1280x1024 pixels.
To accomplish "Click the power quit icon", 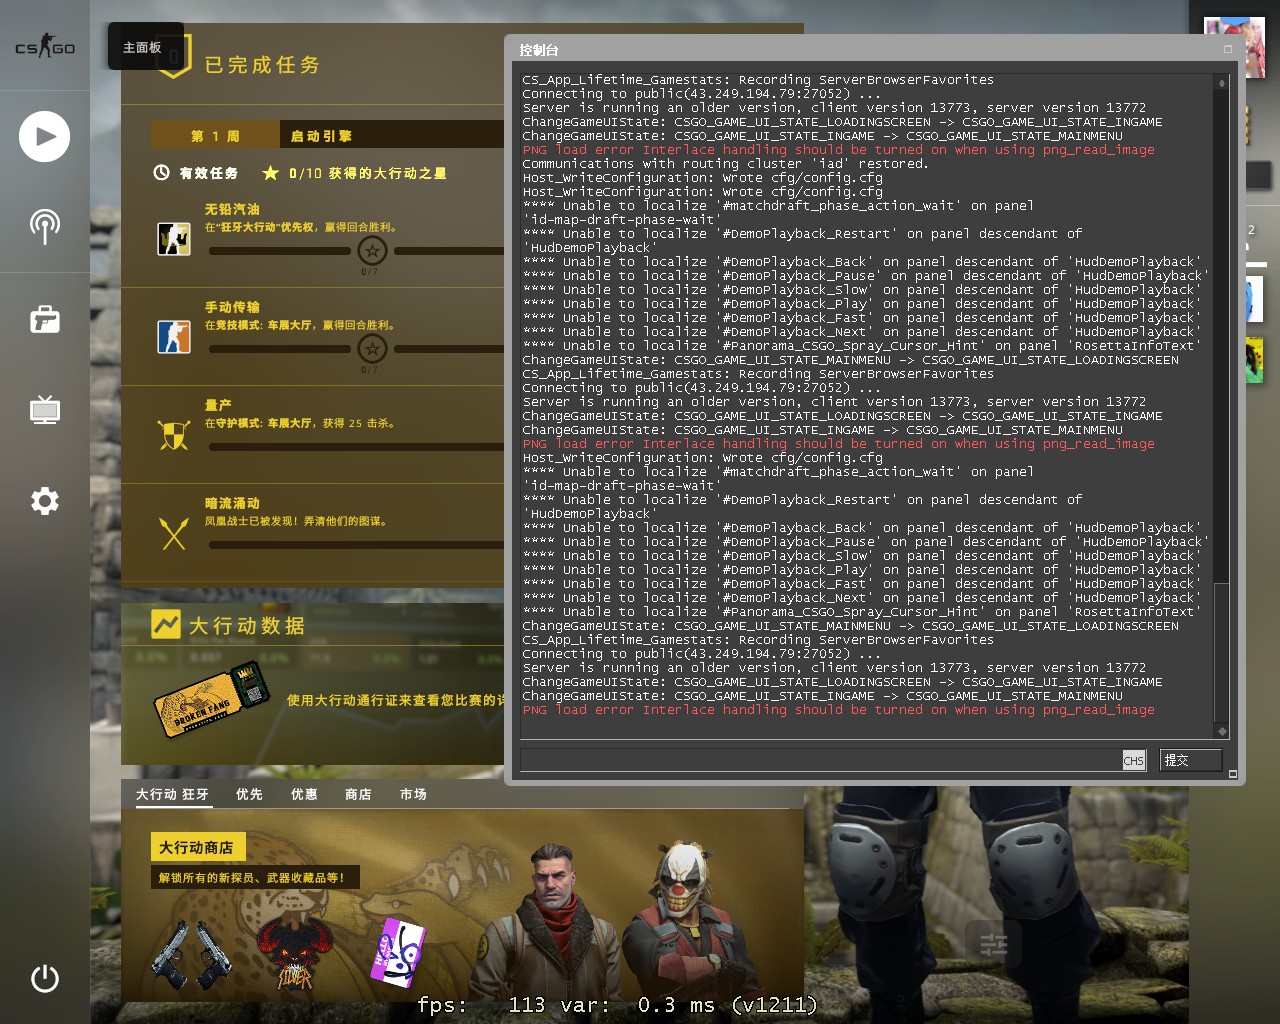I will tap(44, 978).
